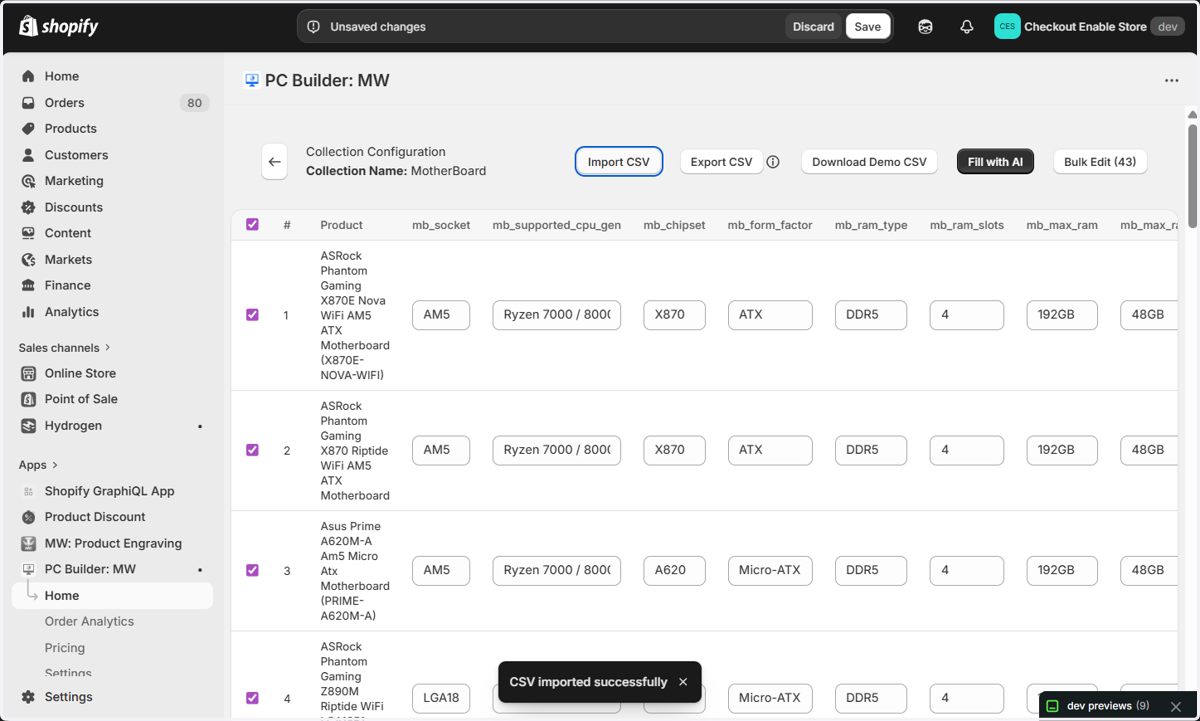Click Download Demo CSV button
The height and width of the screenshot is (721, 1200).
pyautogui.click(x=869, y=162)
